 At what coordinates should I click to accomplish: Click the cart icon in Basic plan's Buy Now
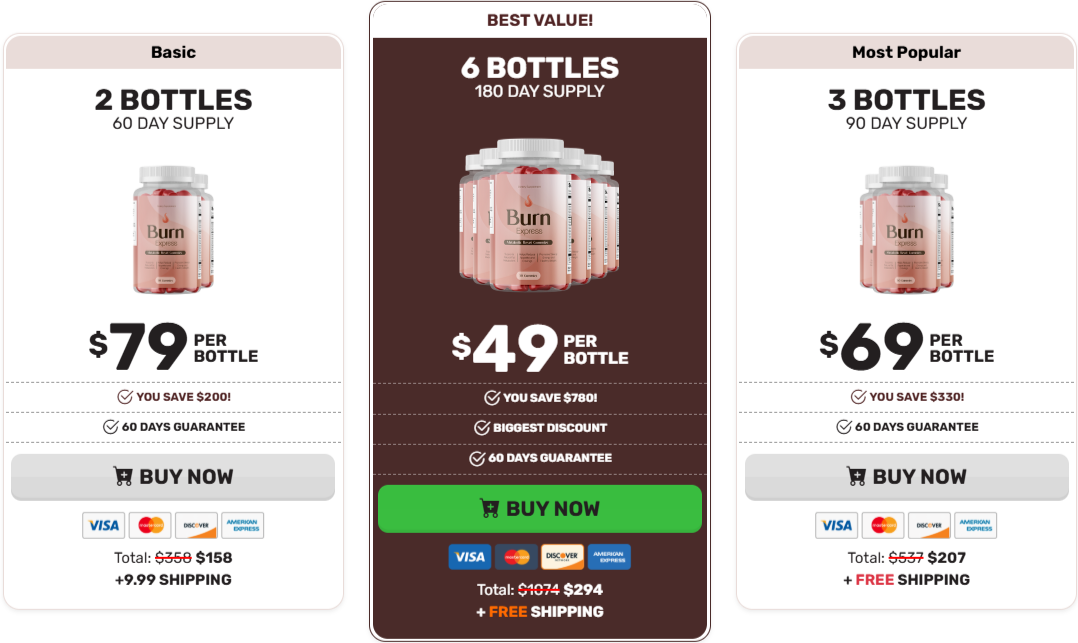click(x=124, y=477)
